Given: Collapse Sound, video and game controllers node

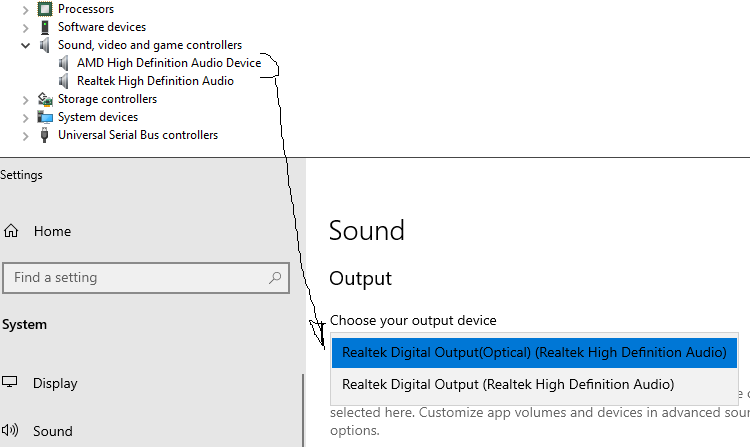Looking at the screenshot, I should 25,45.
